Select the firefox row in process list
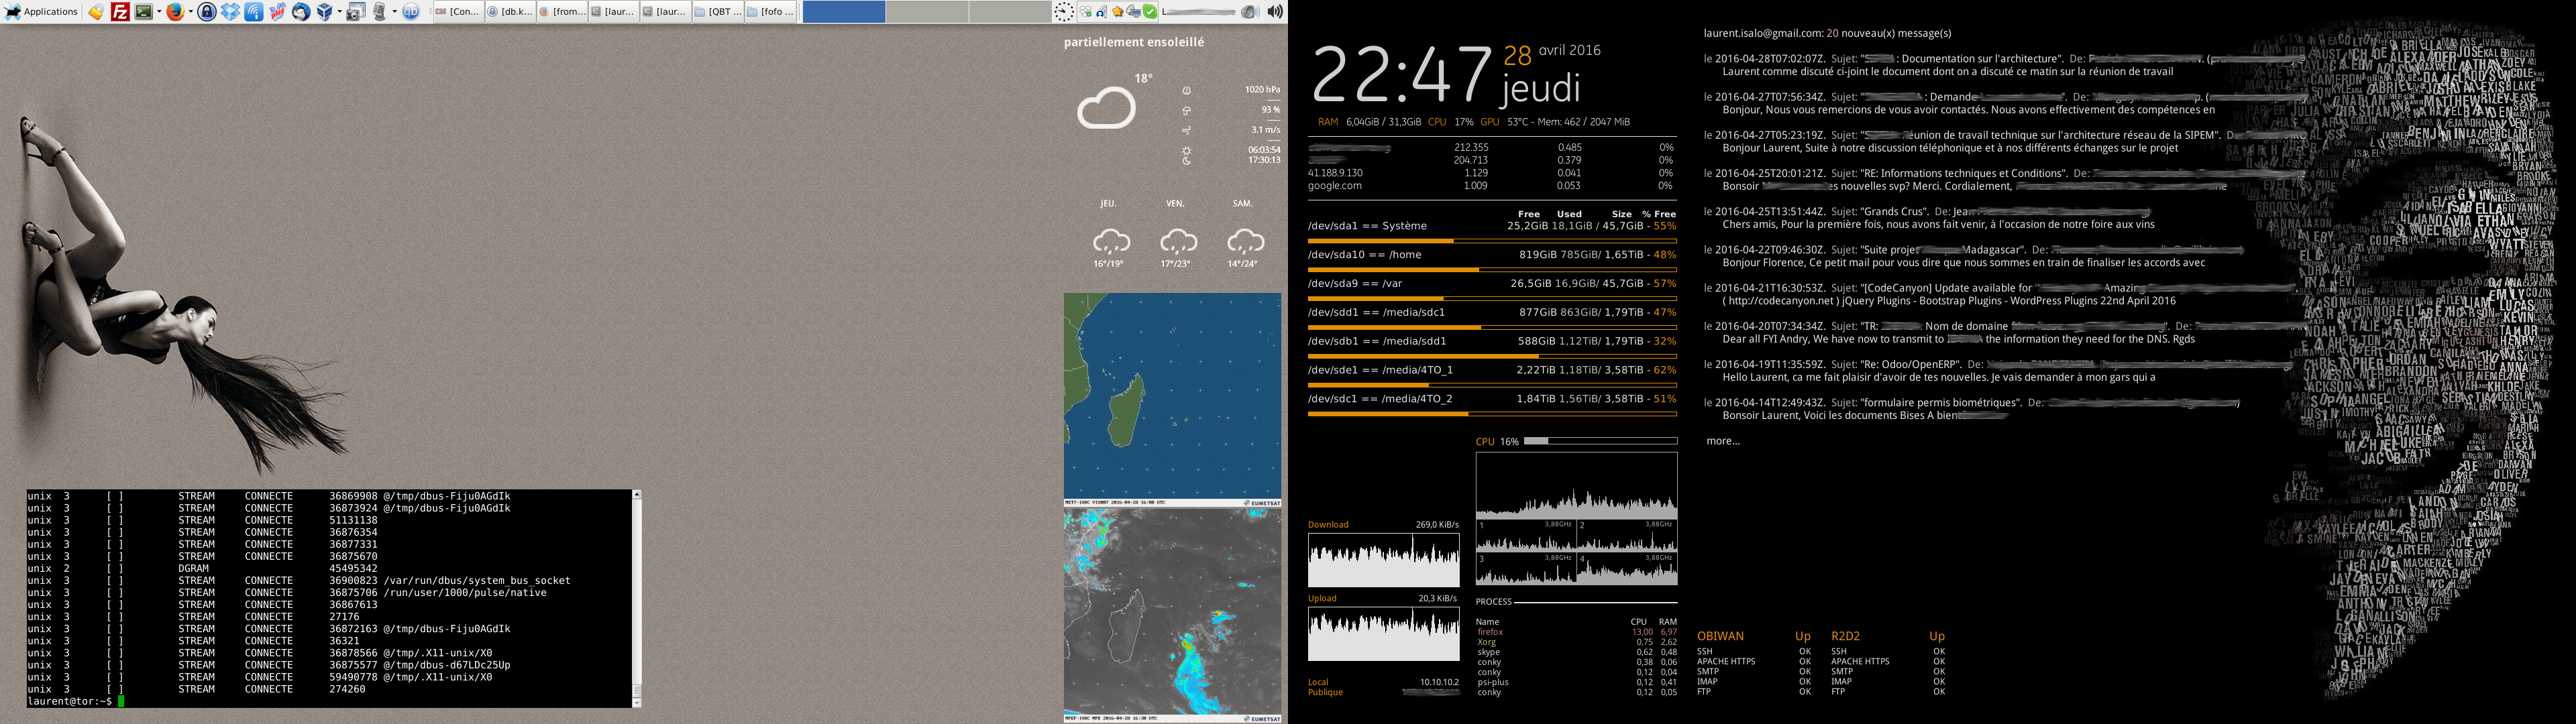The width and height of the screenshot is (2576, 724). pyautogui.click(x=1577, y=632)
